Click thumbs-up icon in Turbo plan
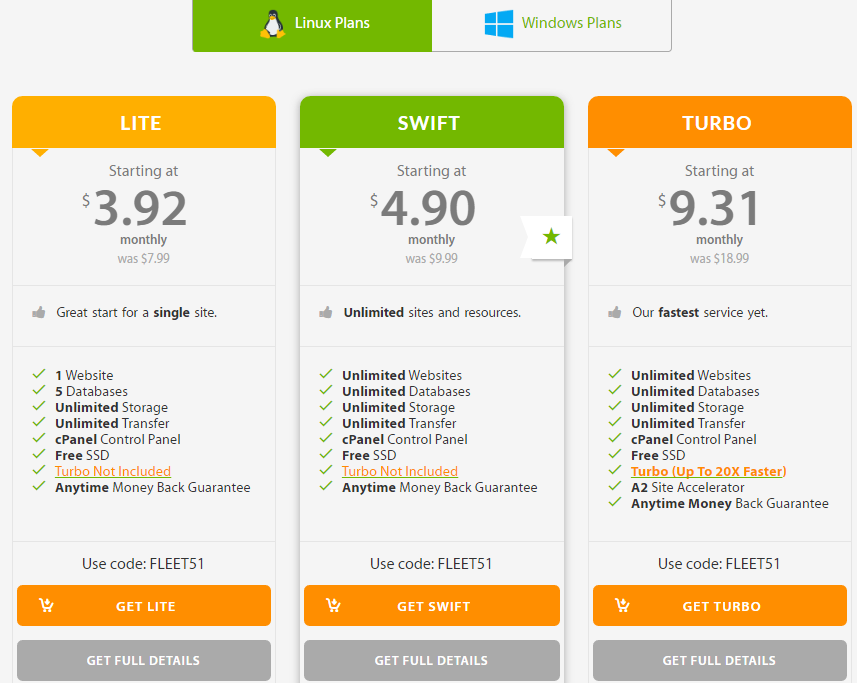 coord(615,313)
